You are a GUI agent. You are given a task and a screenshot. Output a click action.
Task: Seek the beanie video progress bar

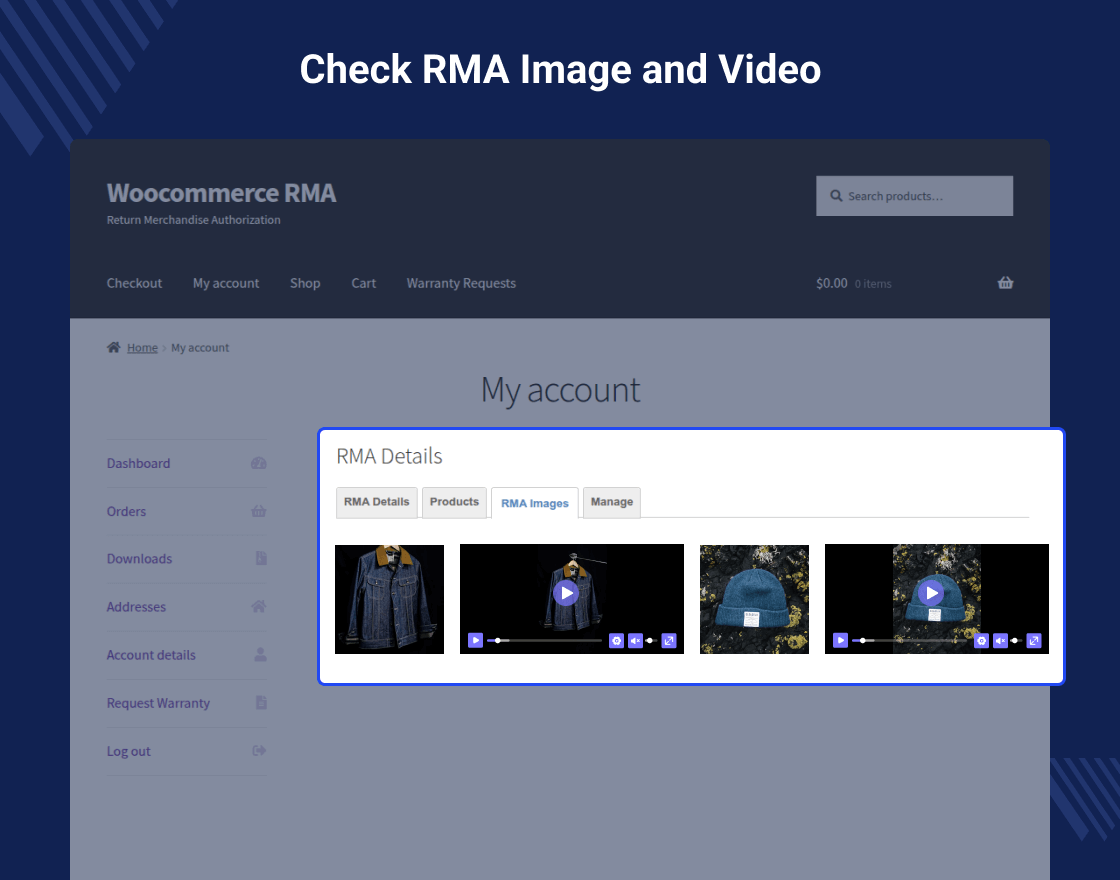[910, 641]
